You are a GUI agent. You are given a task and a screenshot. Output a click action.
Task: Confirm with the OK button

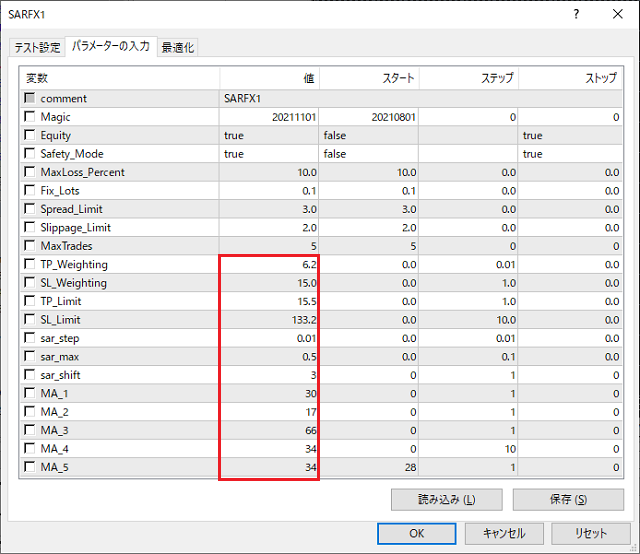tap(417, 534)
